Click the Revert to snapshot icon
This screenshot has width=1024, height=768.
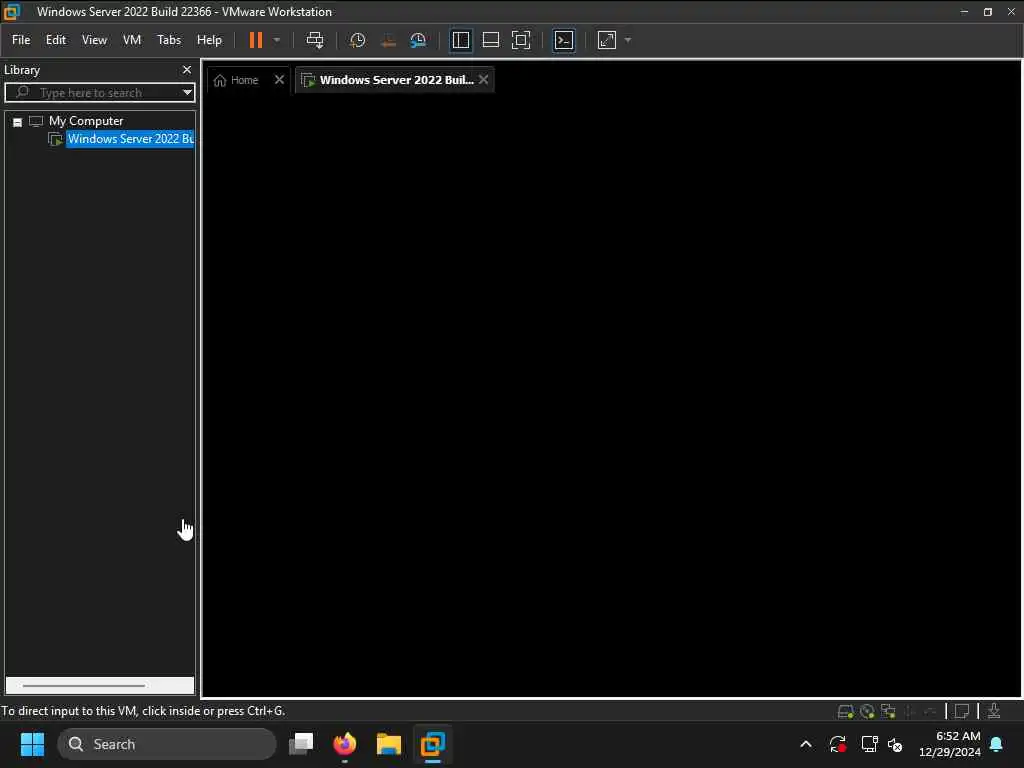388,40
